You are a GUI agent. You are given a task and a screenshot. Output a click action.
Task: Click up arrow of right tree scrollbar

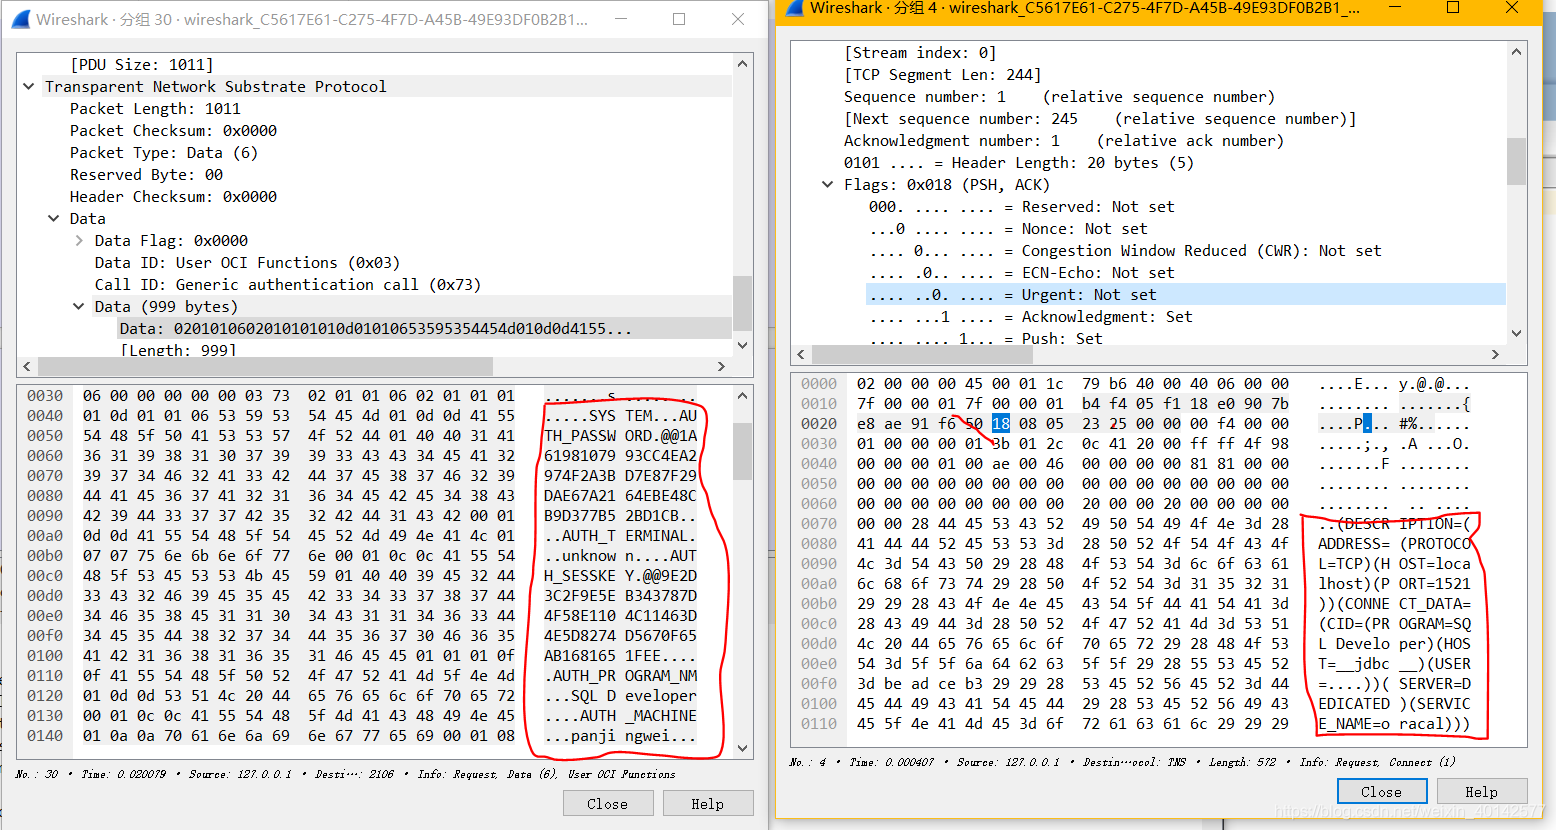tap(1516, 52)
